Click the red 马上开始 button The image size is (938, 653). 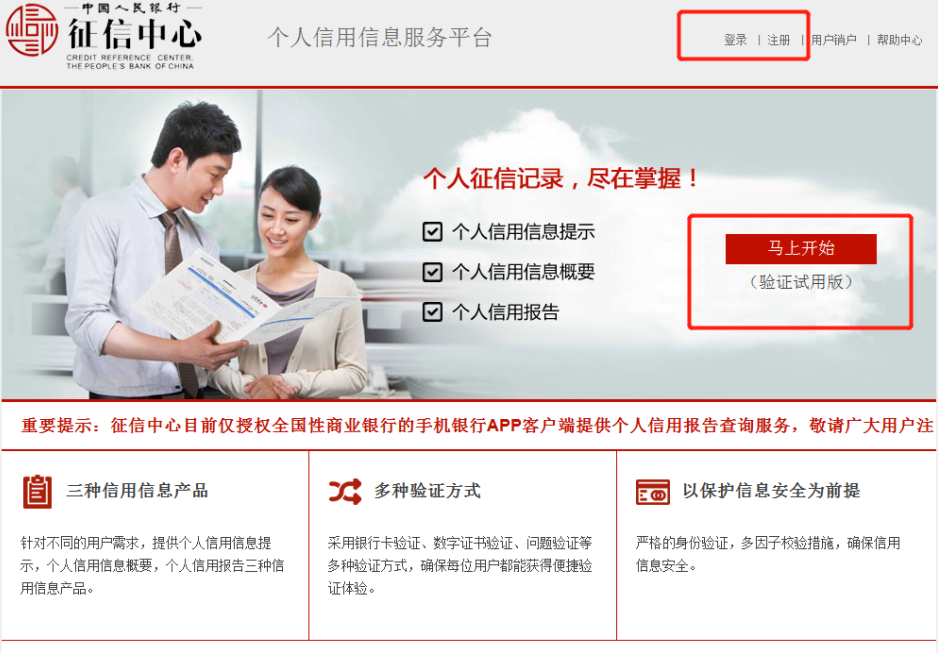[x=801, y=249]
